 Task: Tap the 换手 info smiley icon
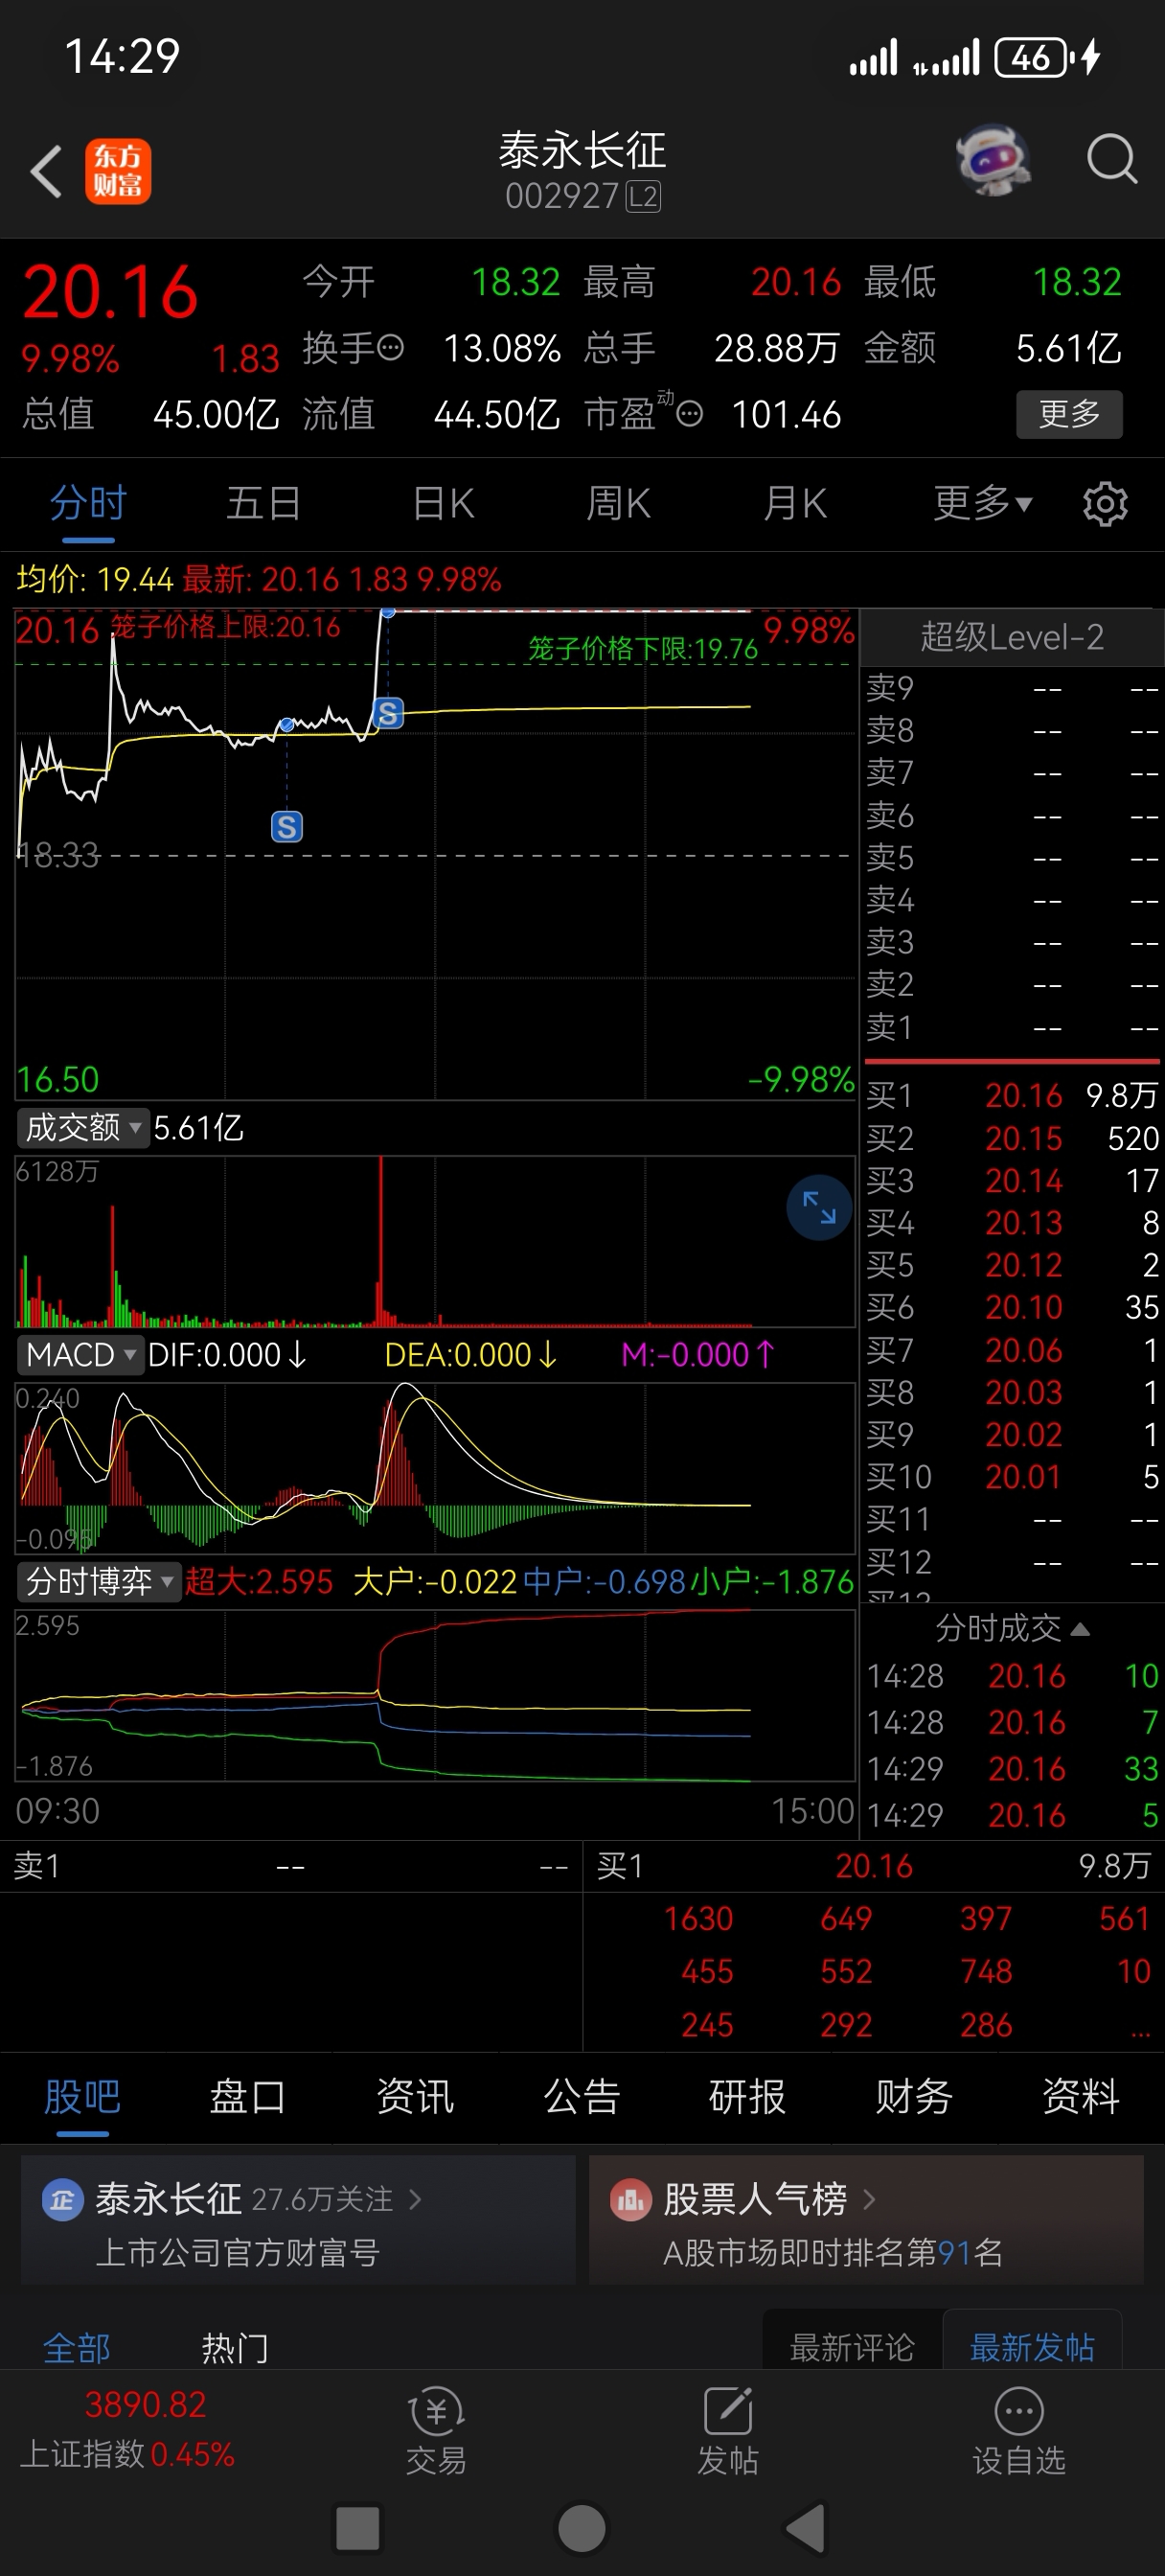(390, 348)
